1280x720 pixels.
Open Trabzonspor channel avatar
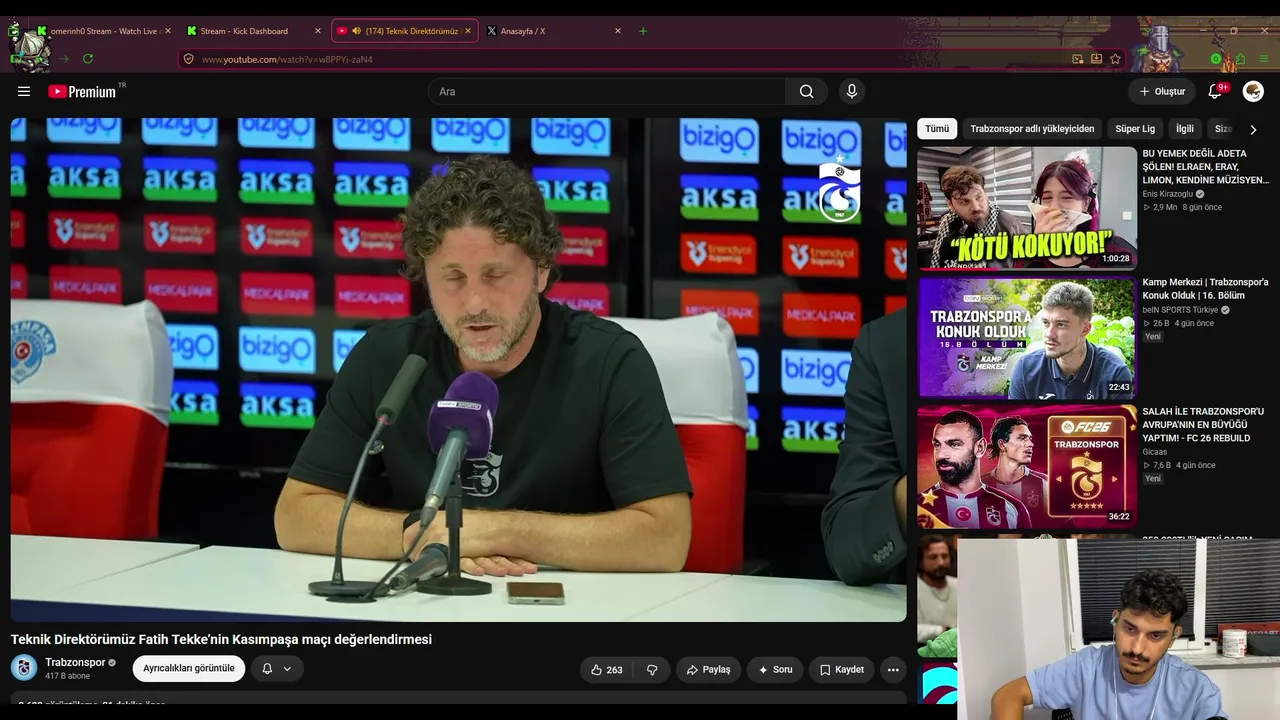click(x=24, y=668)
